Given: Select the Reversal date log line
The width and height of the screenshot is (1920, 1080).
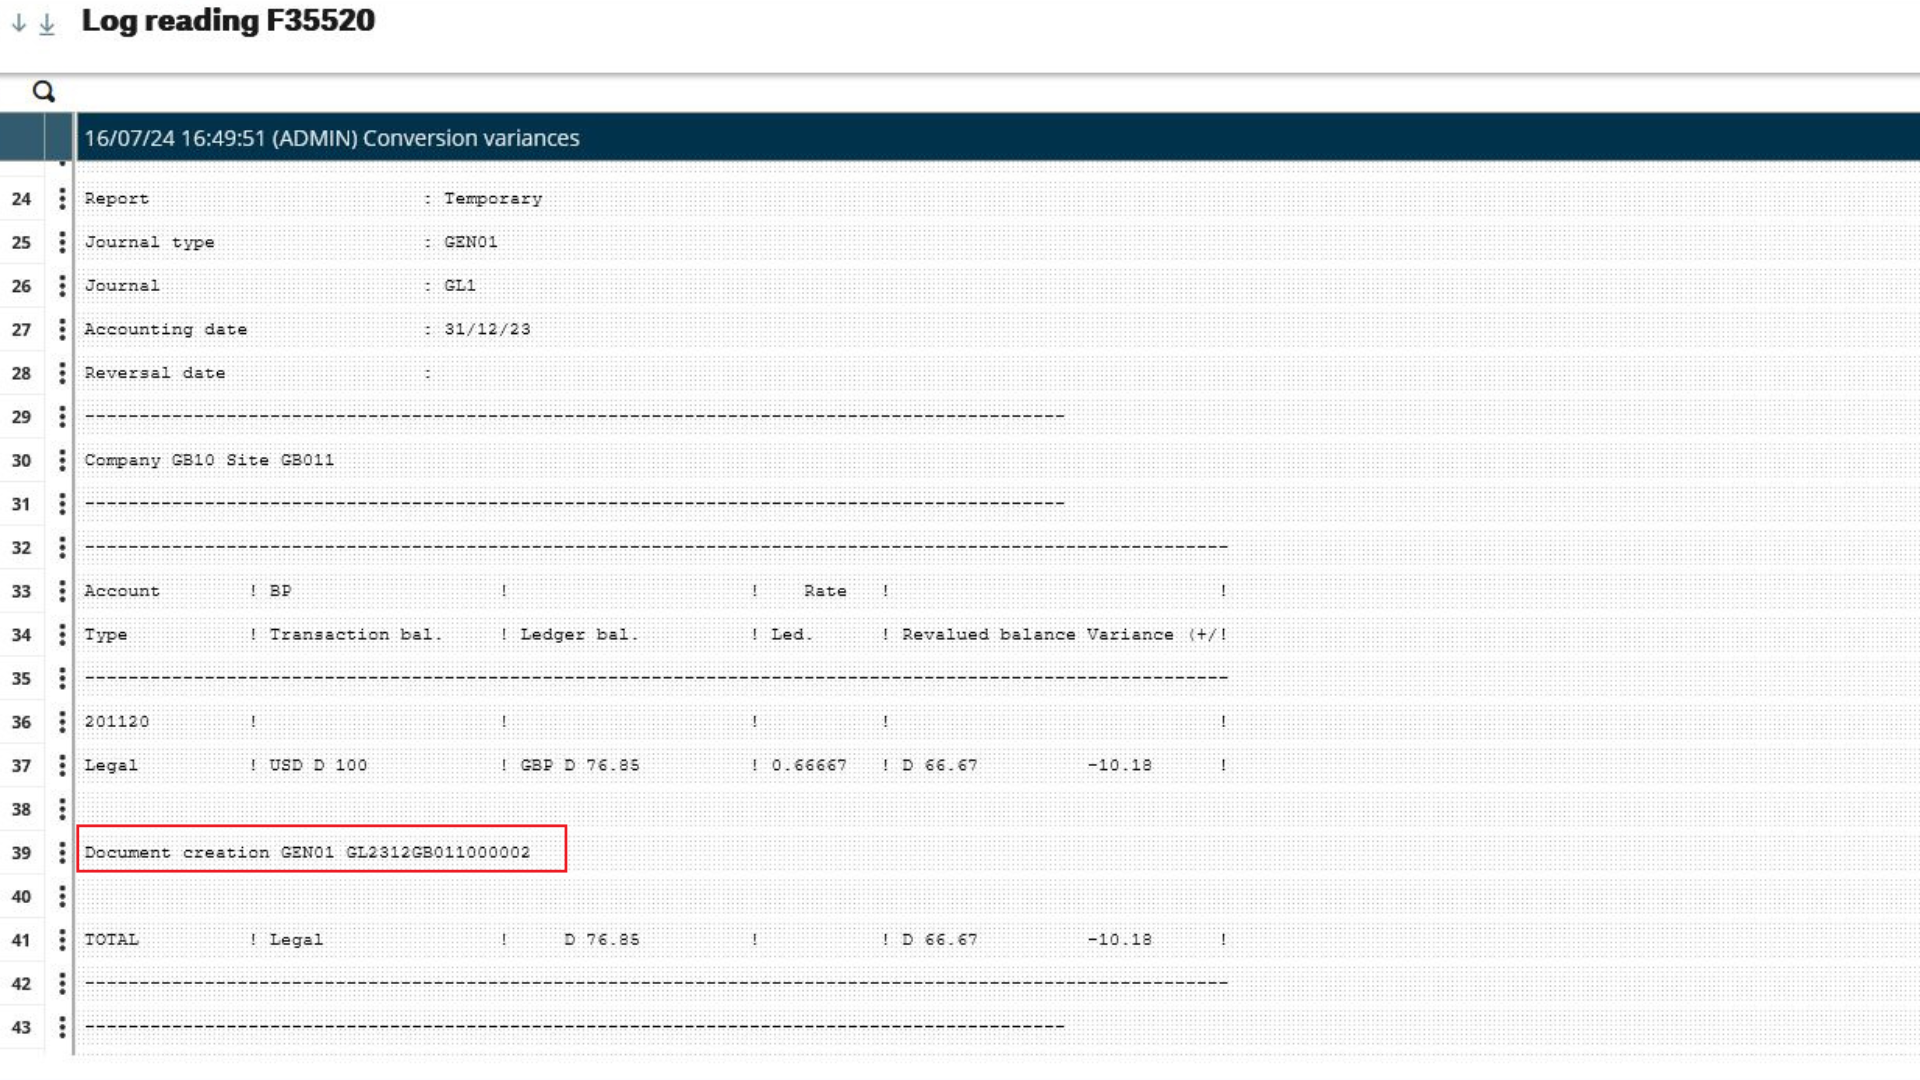Looking at the screenshot, I should [x=258, y=373].
